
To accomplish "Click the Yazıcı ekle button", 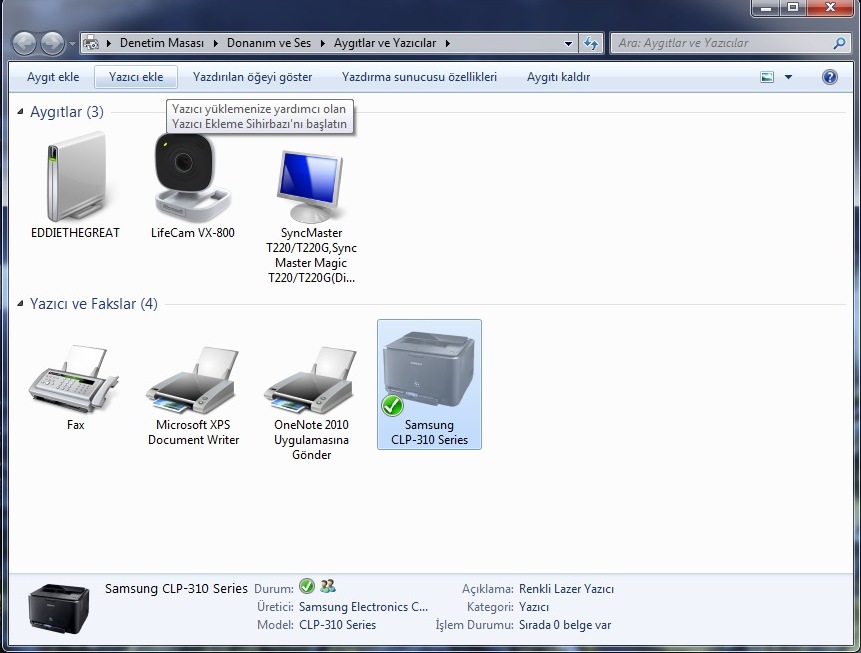I will click(135, 76).
